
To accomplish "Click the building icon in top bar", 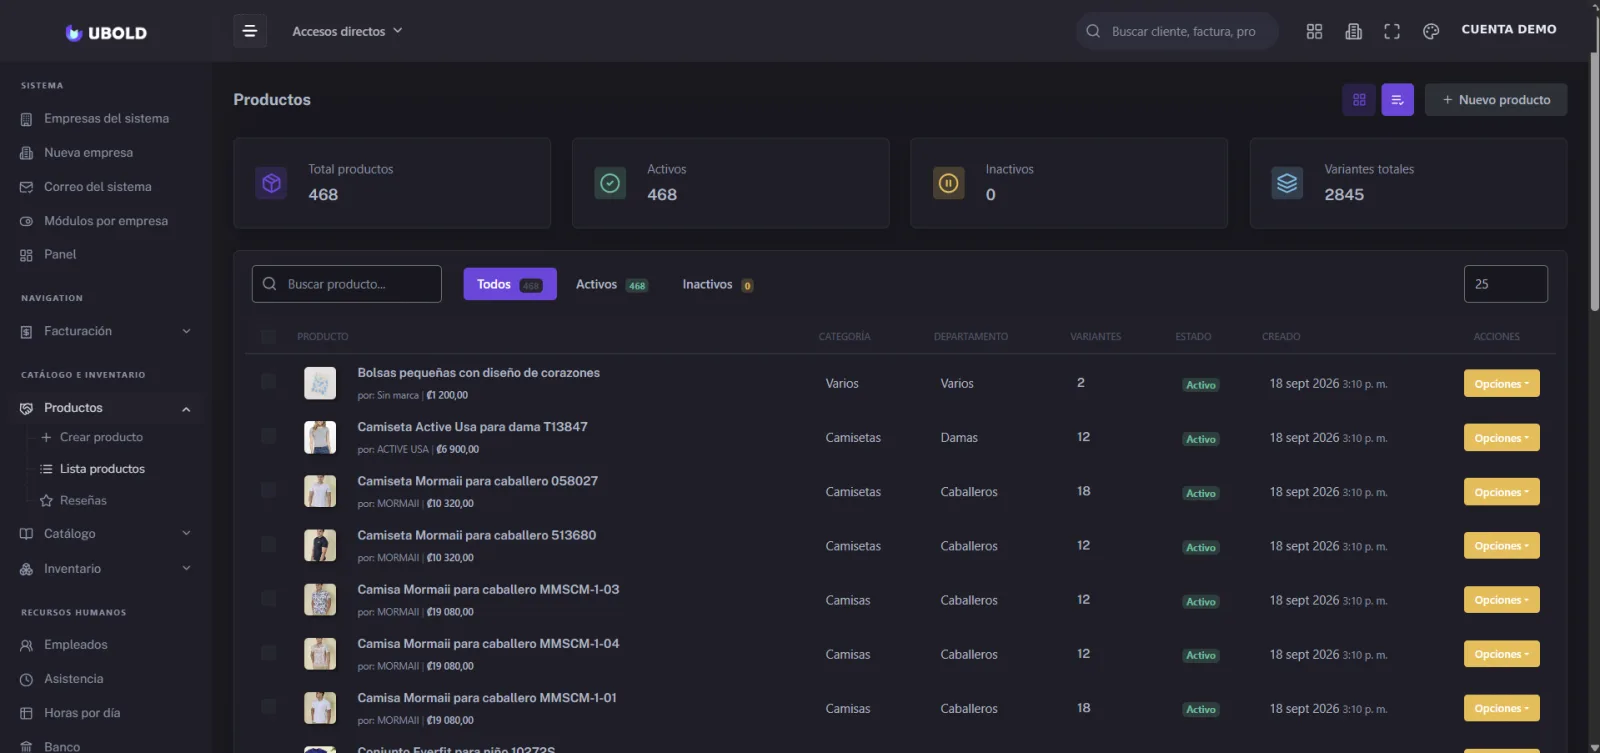I will click(1353, 31).
